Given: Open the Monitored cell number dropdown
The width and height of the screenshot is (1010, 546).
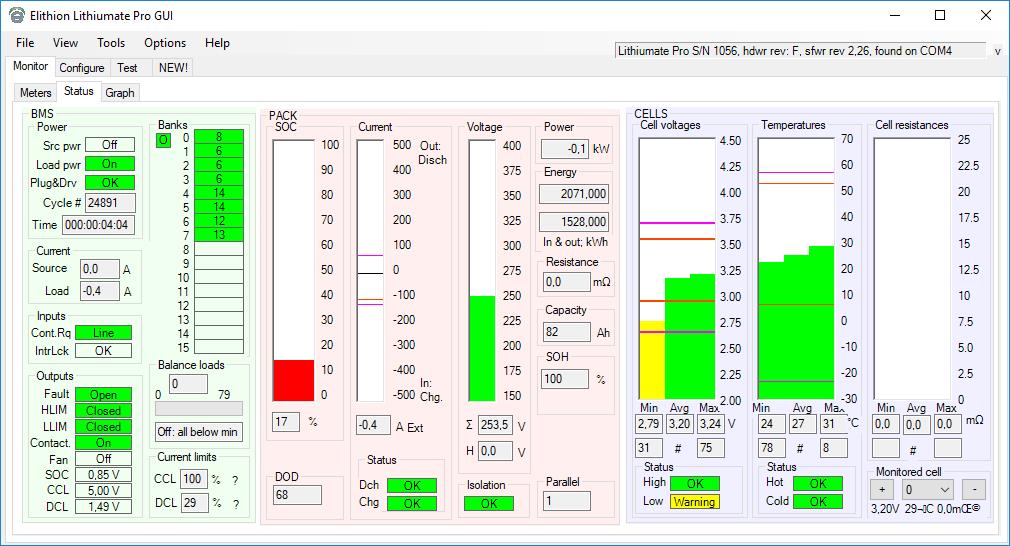Looking at the screenshot, I should (x=927, y=490).
